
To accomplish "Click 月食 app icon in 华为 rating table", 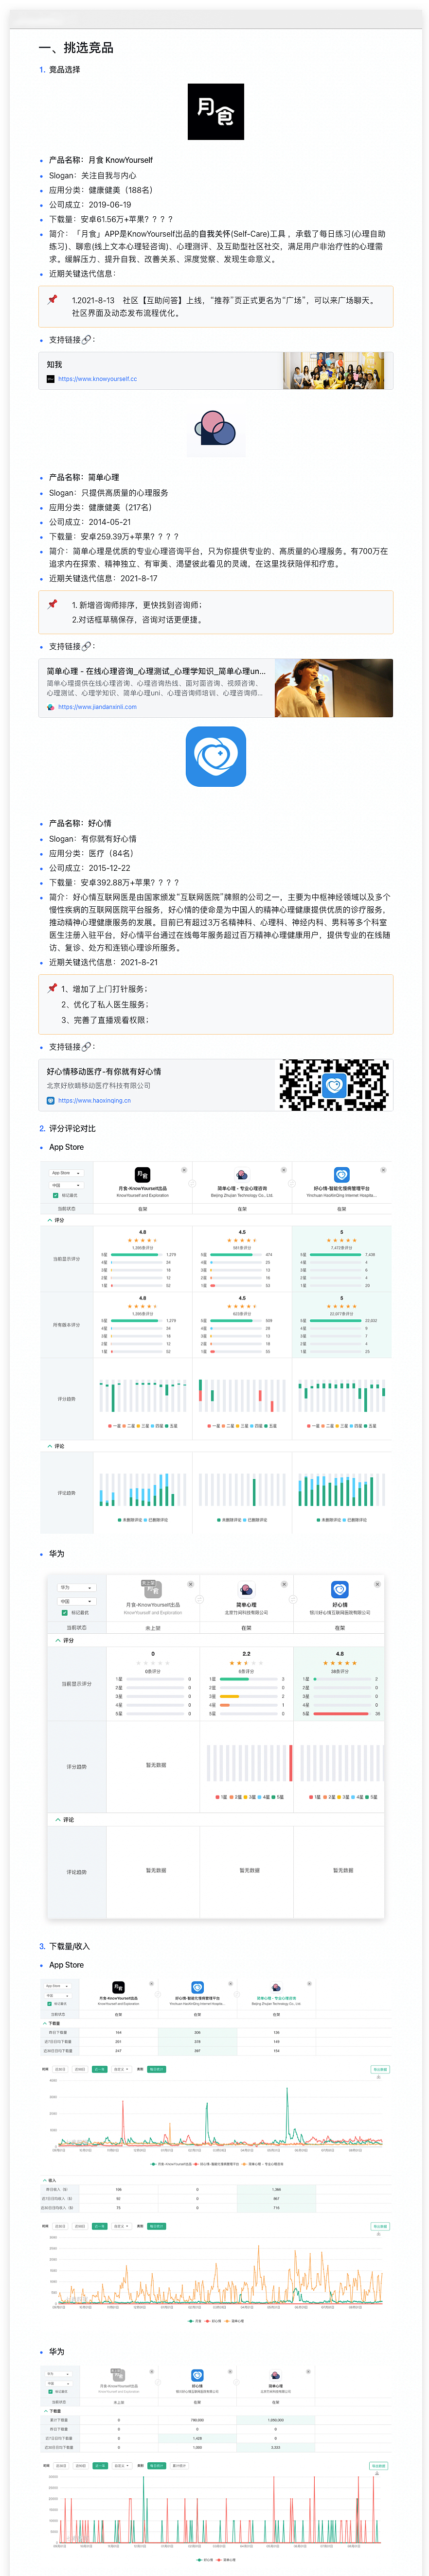I will [x=152, y=1589].
